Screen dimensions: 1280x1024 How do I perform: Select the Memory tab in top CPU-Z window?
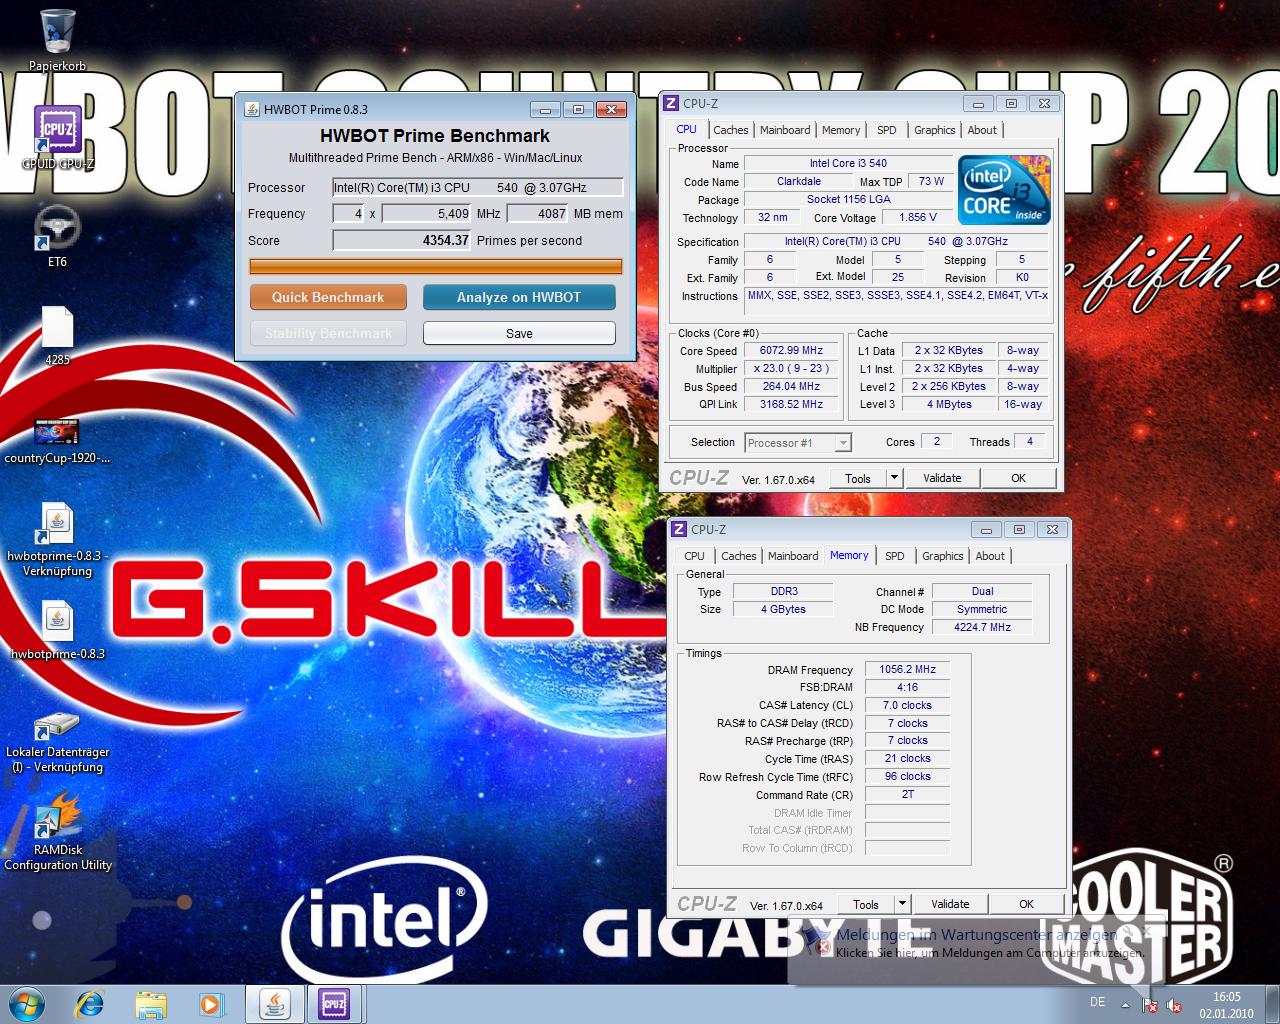pyautogui.click(x=841, y=130)
